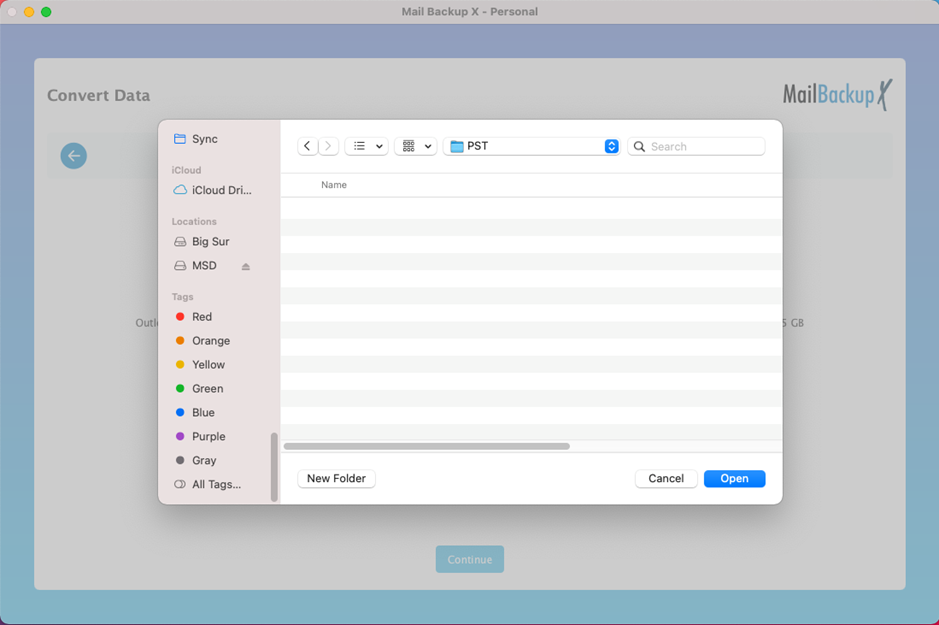
Task: Navigate forward in file dialog
Action: pyautogui.click(x=328, y=146)
